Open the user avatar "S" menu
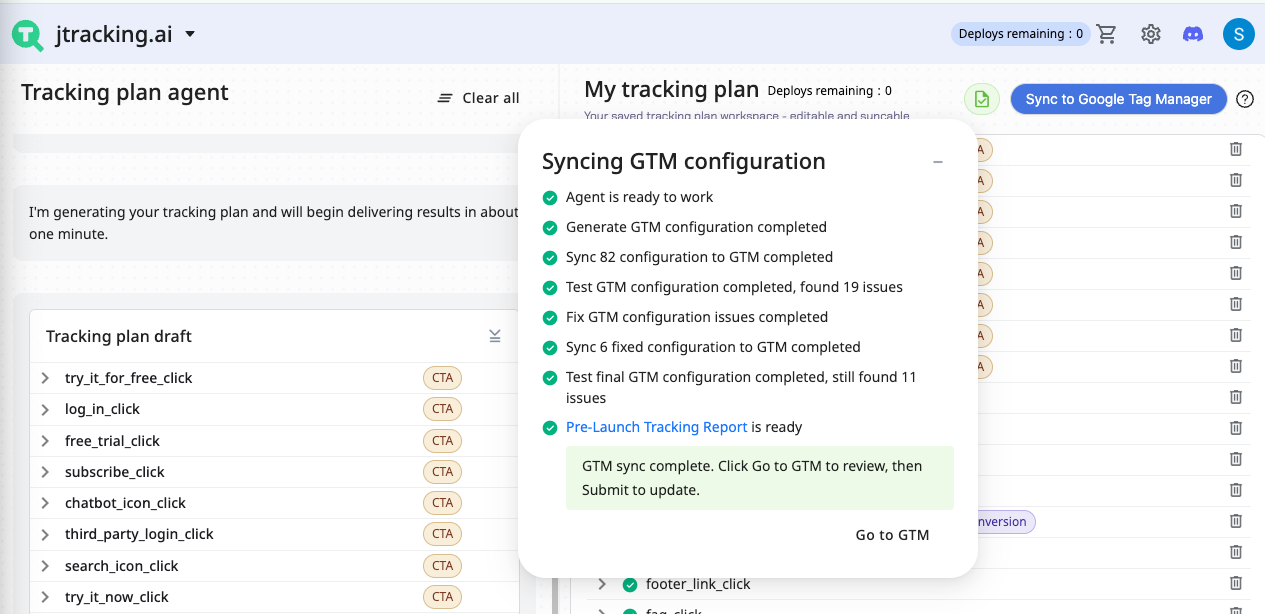The height and width of the screenshot is (614, 1265). 1239,34
